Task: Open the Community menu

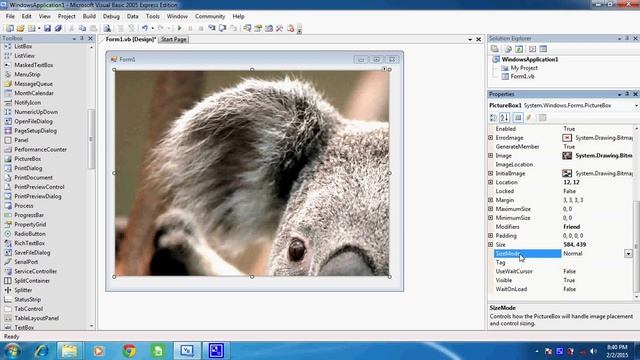Action: (x=210, y=16)
